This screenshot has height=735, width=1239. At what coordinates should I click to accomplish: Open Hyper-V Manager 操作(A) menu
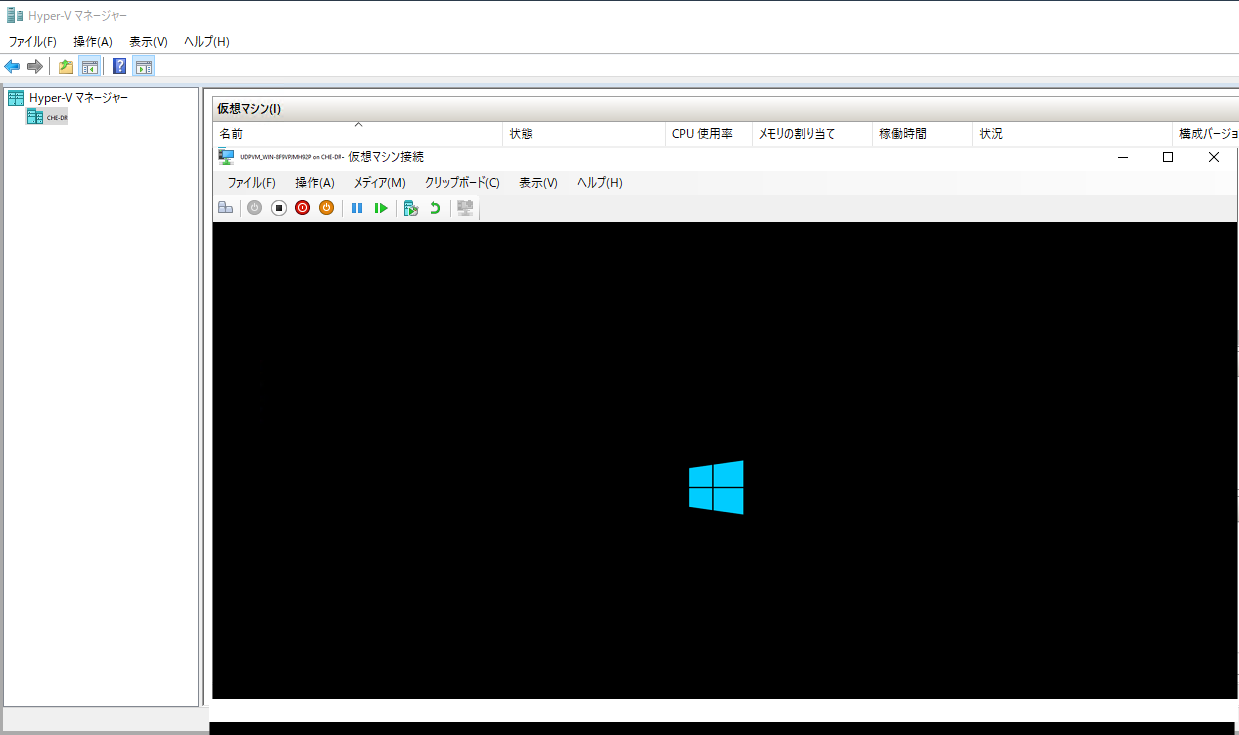tap(93, 42)
